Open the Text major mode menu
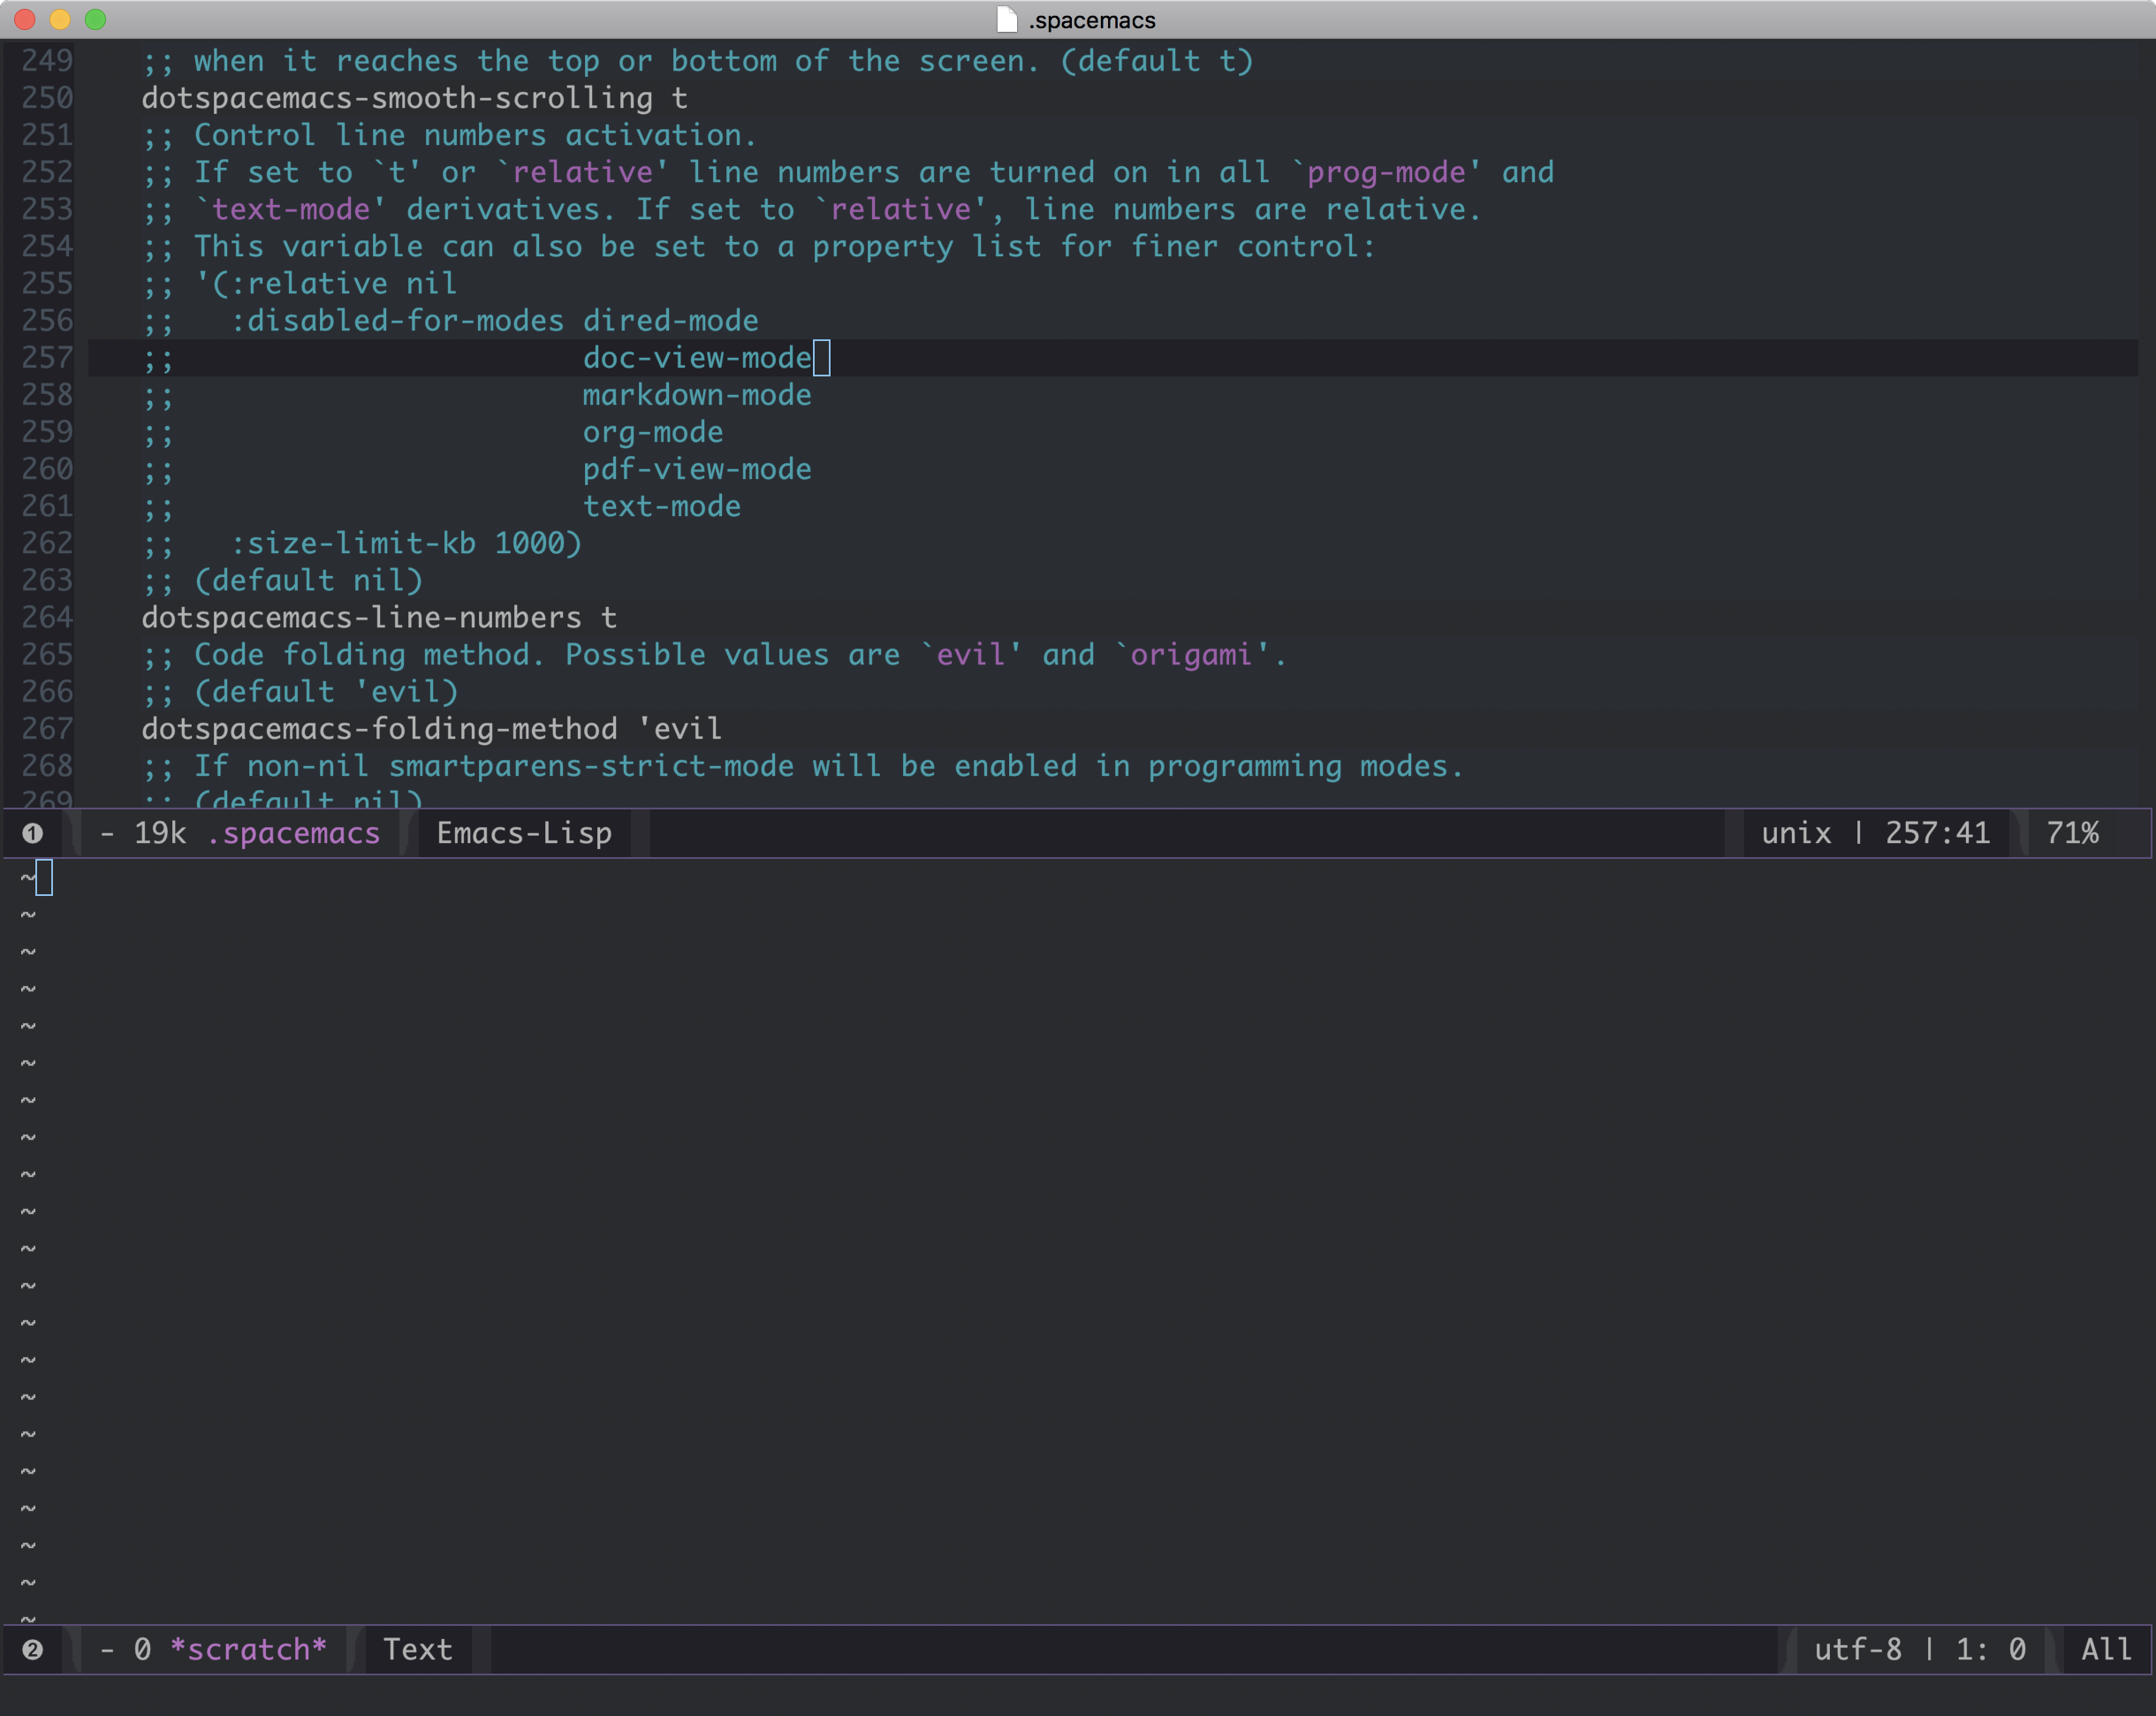The height and width of the screenshot is (1716, 2156). click(418, 1649)
